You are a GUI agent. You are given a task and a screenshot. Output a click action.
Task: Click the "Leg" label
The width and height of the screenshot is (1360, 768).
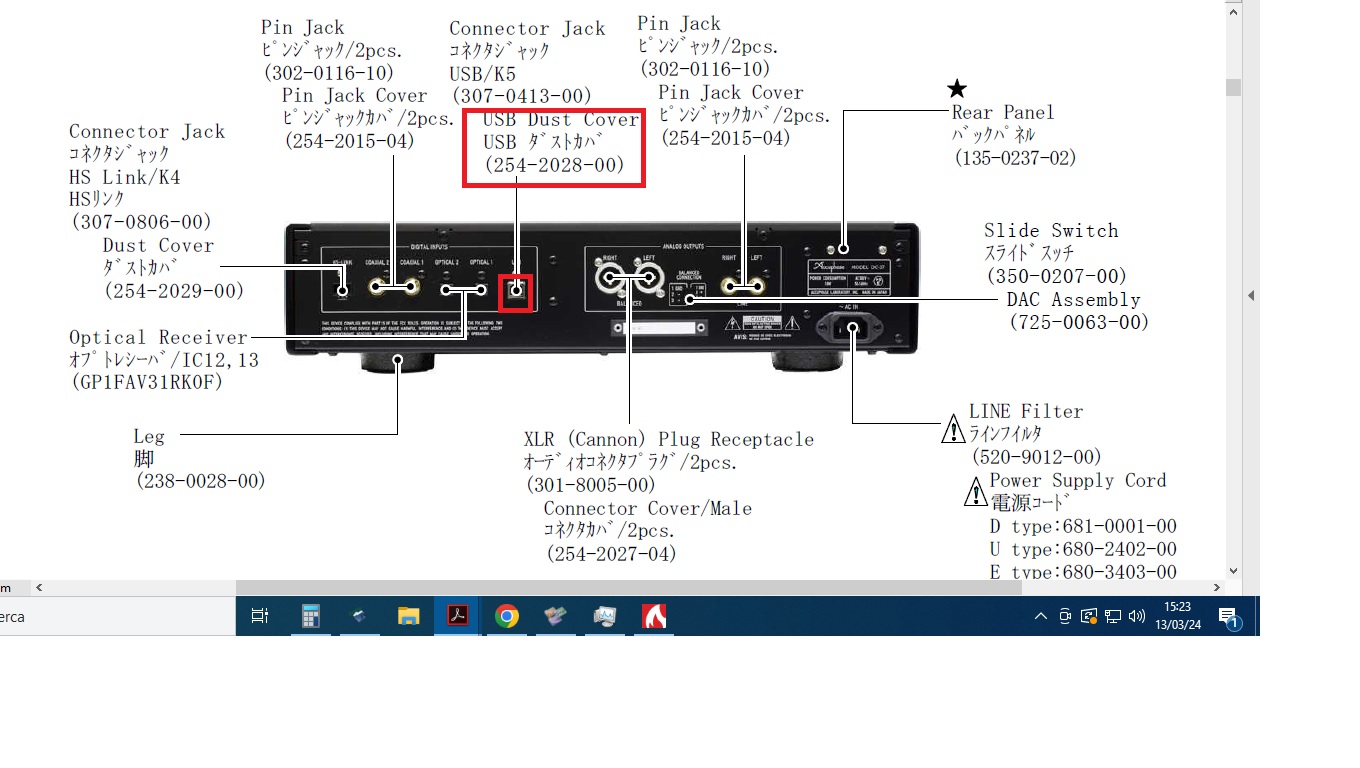(149, 436)
